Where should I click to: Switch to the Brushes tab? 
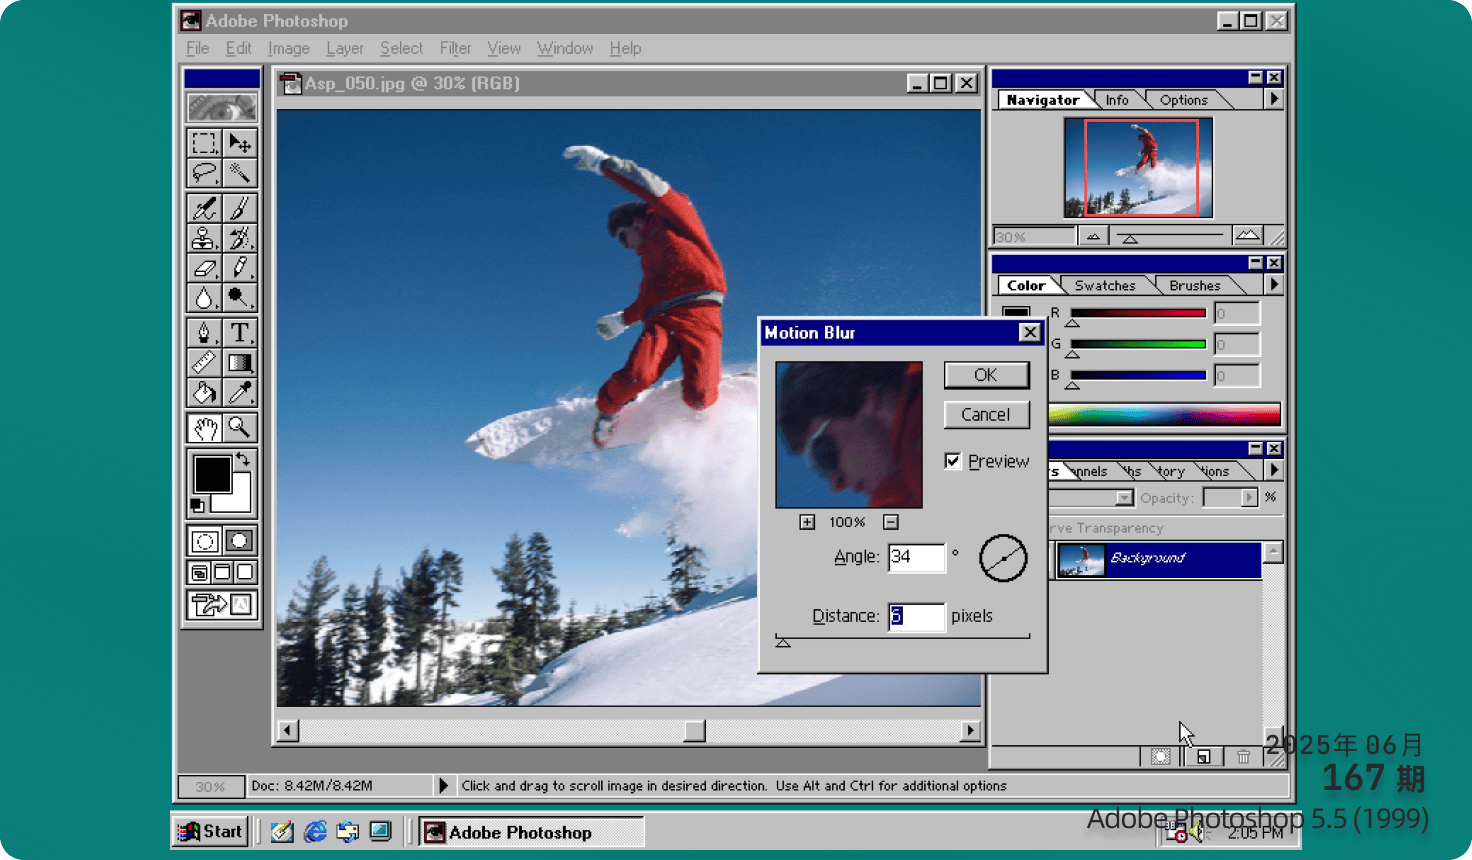(1195, 286)
